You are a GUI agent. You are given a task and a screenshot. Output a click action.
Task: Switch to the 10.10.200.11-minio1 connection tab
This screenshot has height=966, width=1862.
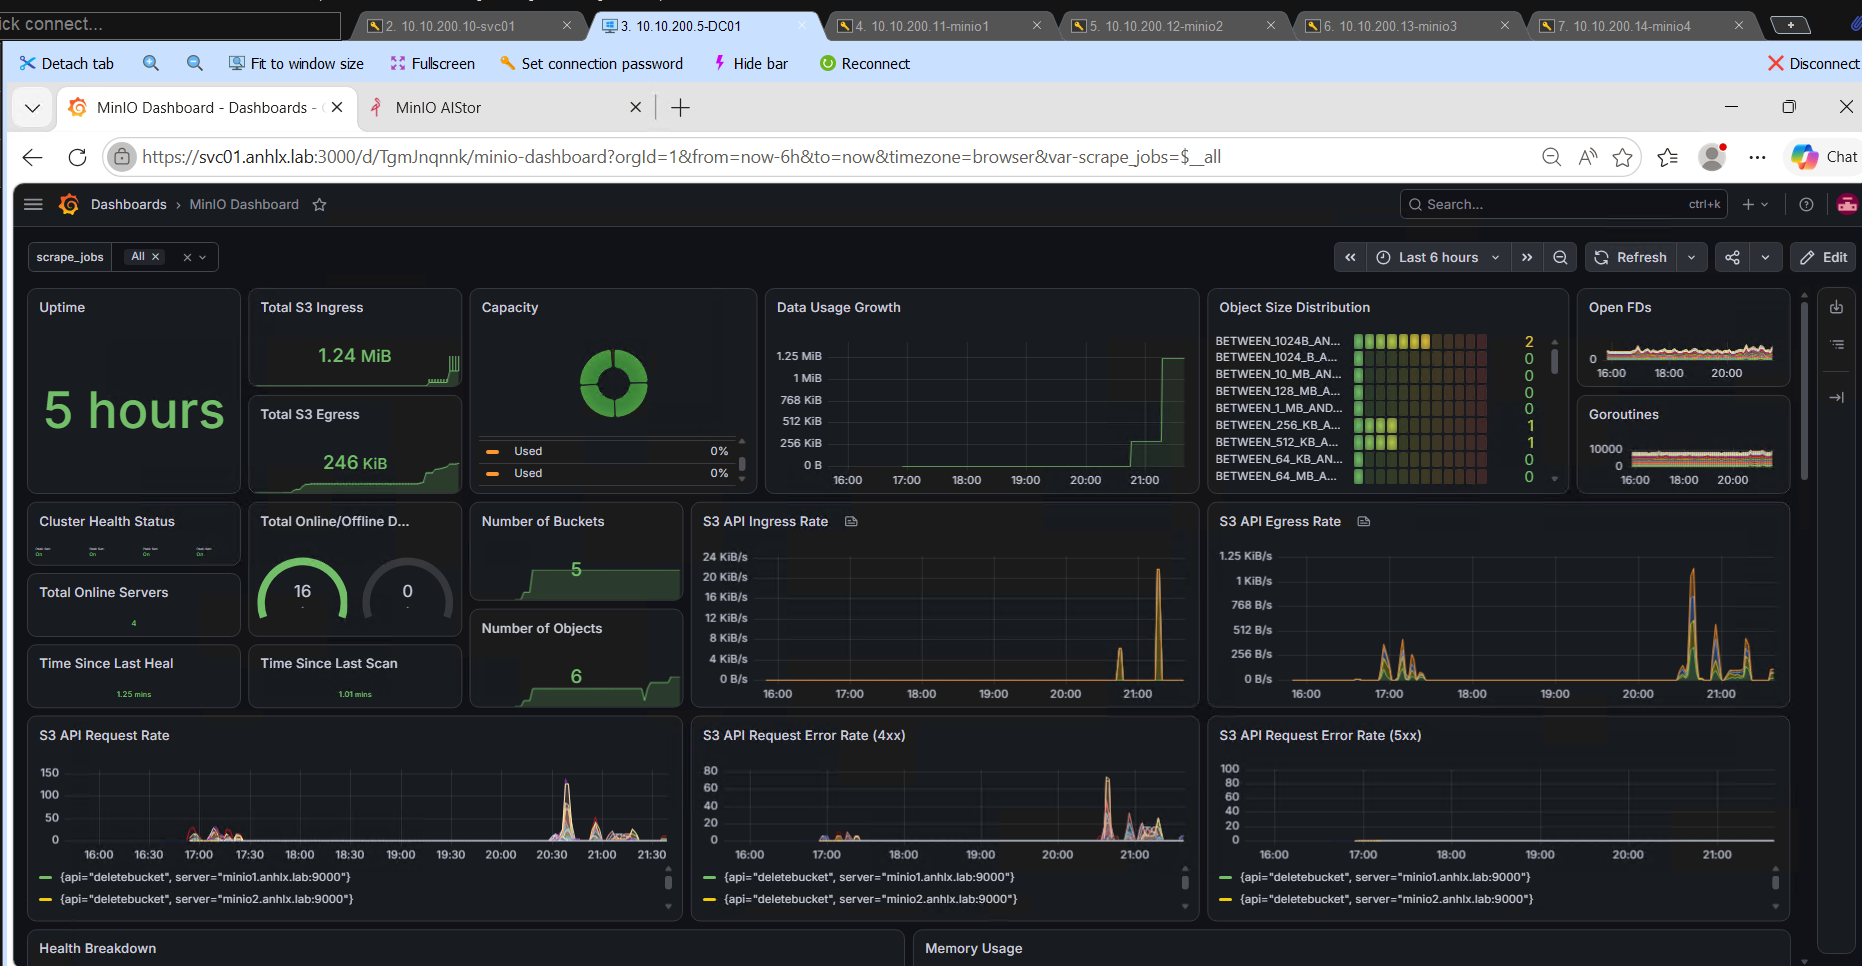pos(930,26)
